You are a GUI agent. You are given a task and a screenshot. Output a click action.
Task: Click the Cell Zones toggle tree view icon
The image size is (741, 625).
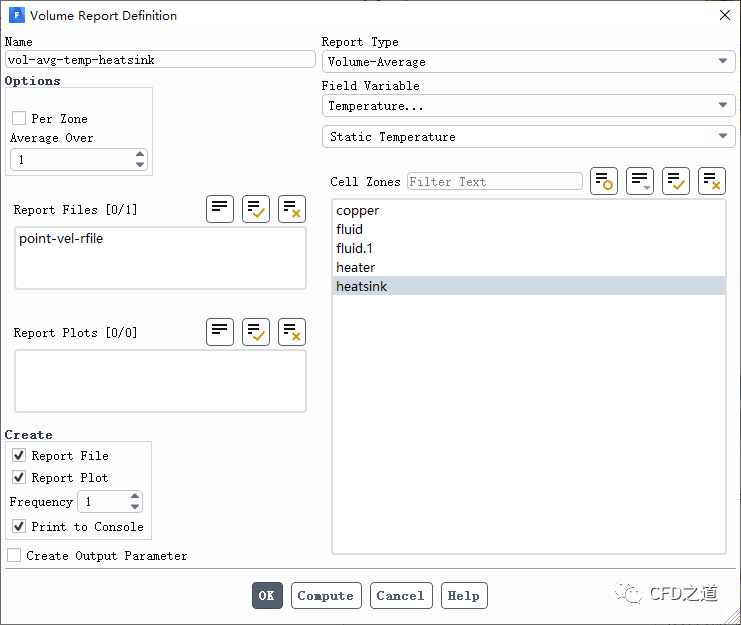point(640,181)
